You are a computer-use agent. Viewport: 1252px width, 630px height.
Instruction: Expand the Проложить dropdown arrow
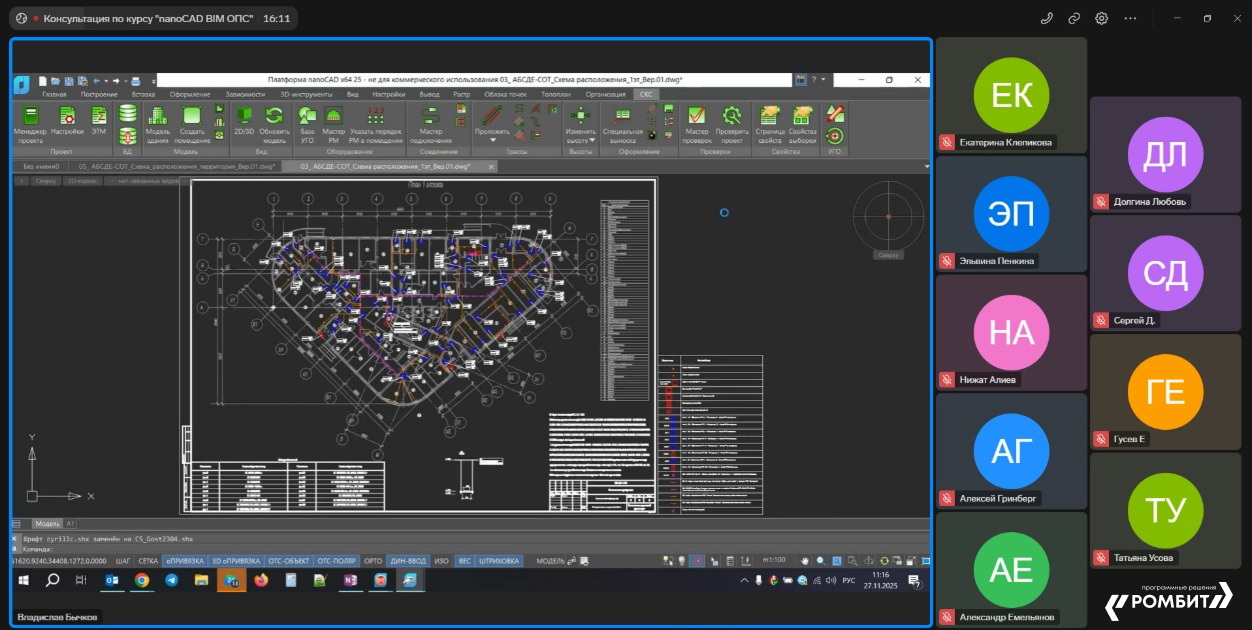coord(492,140)
